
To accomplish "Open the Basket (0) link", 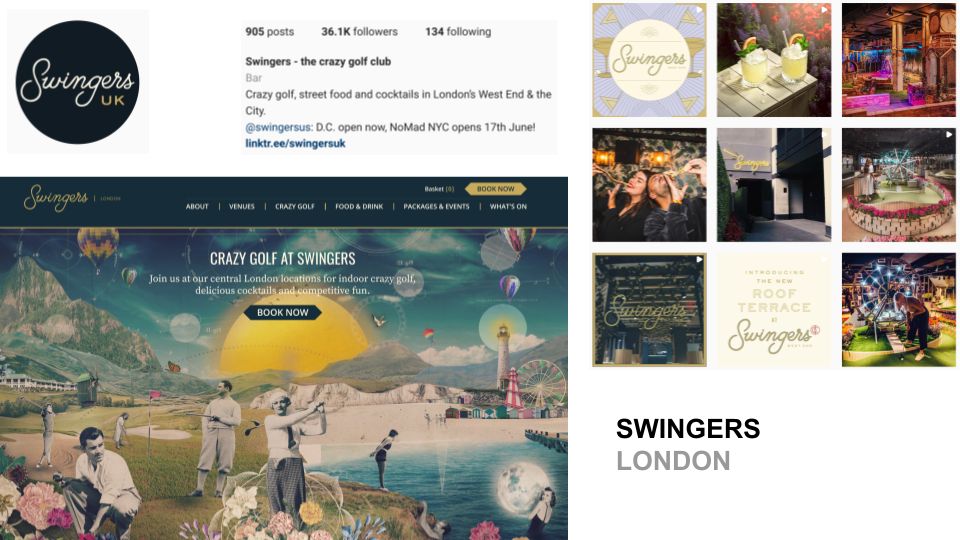I will pyautogui.click(x=440, y=189).
